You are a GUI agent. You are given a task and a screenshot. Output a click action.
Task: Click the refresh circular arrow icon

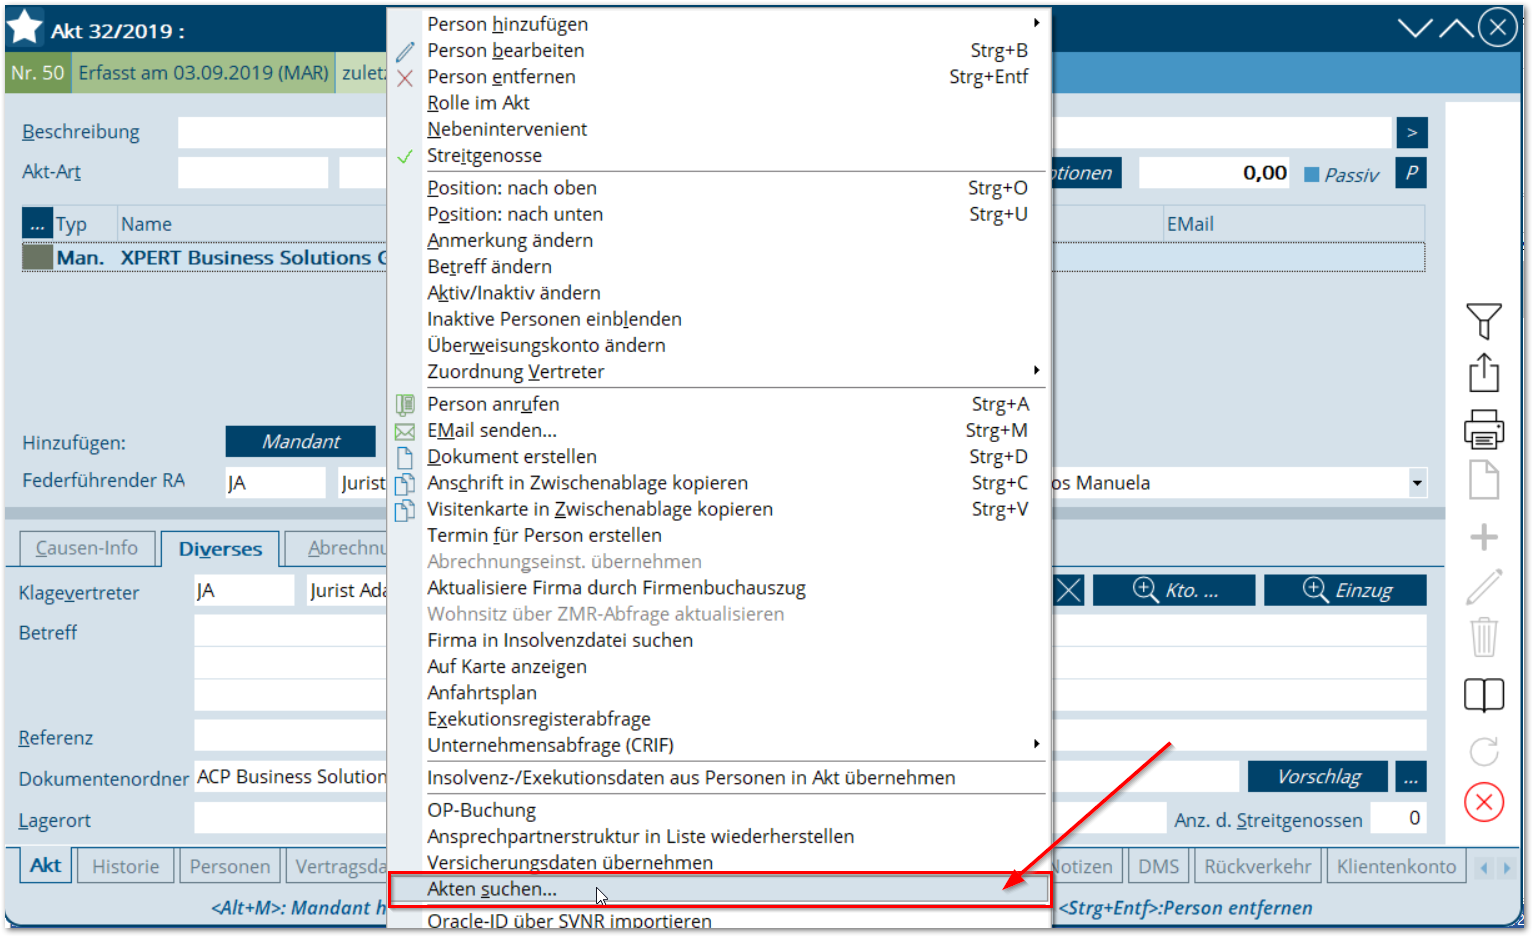(1484, 751)
